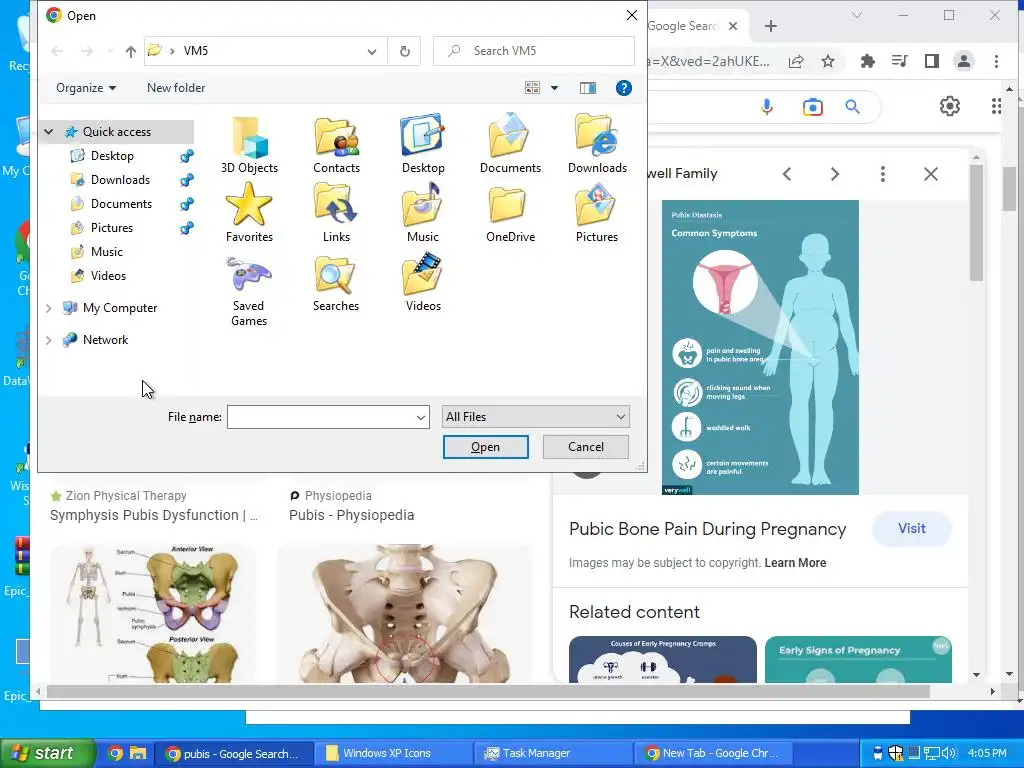Select Downloads in Quick access tree
The height and width of the screenshot is (768, 1024).
120,180
